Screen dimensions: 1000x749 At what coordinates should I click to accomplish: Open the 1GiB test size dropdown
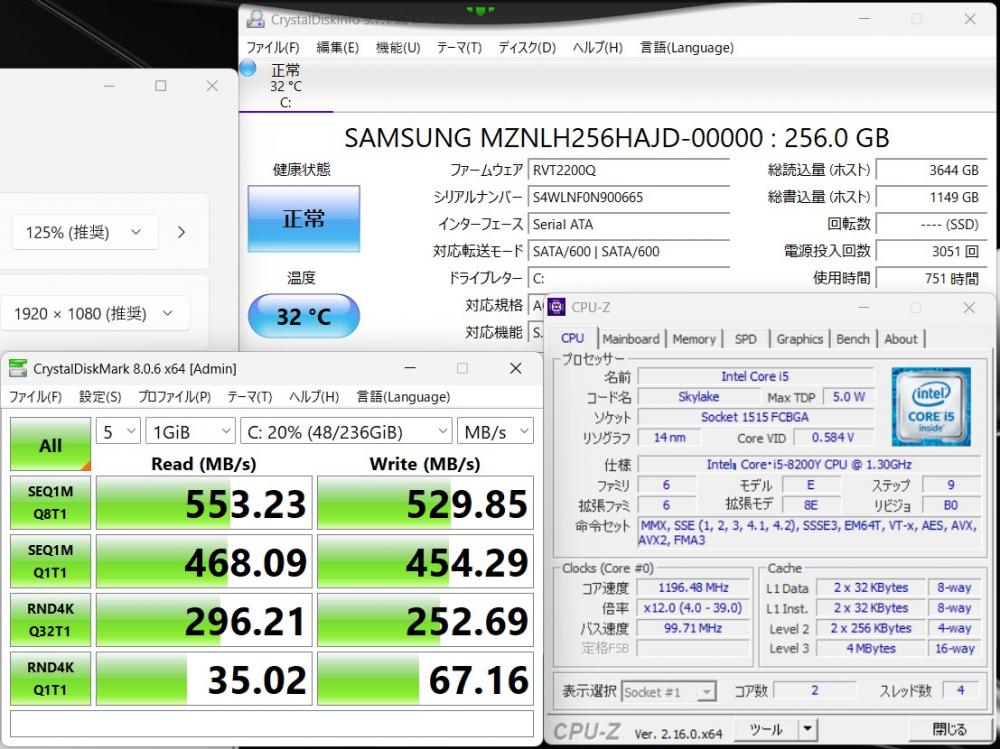tap(189, 432)
